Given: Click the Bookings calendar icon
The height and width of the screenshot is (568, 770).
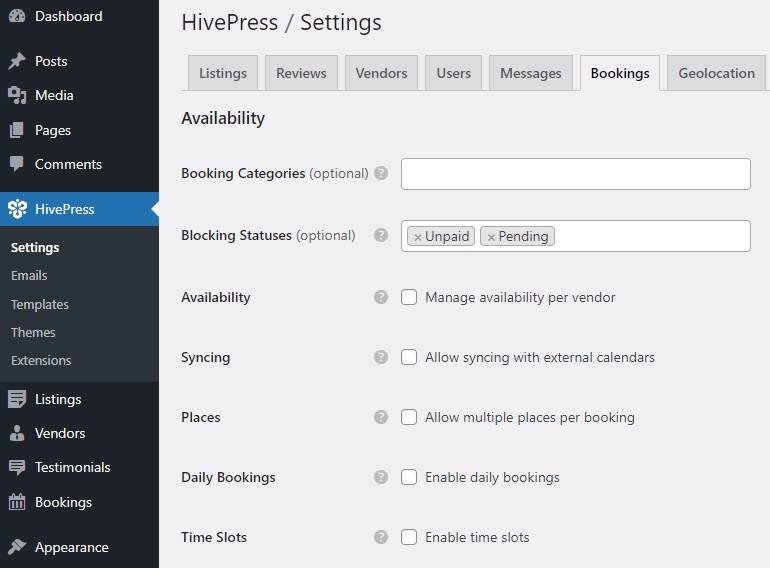Looking at the screenshot, I should tap(17, 502).
